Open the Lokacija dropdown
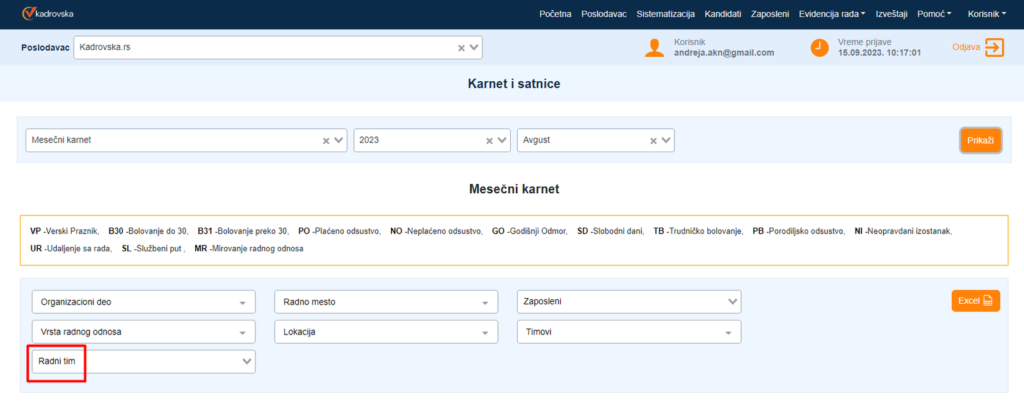The width and height of the screenshot is (1024, 401). pos(386,331)
